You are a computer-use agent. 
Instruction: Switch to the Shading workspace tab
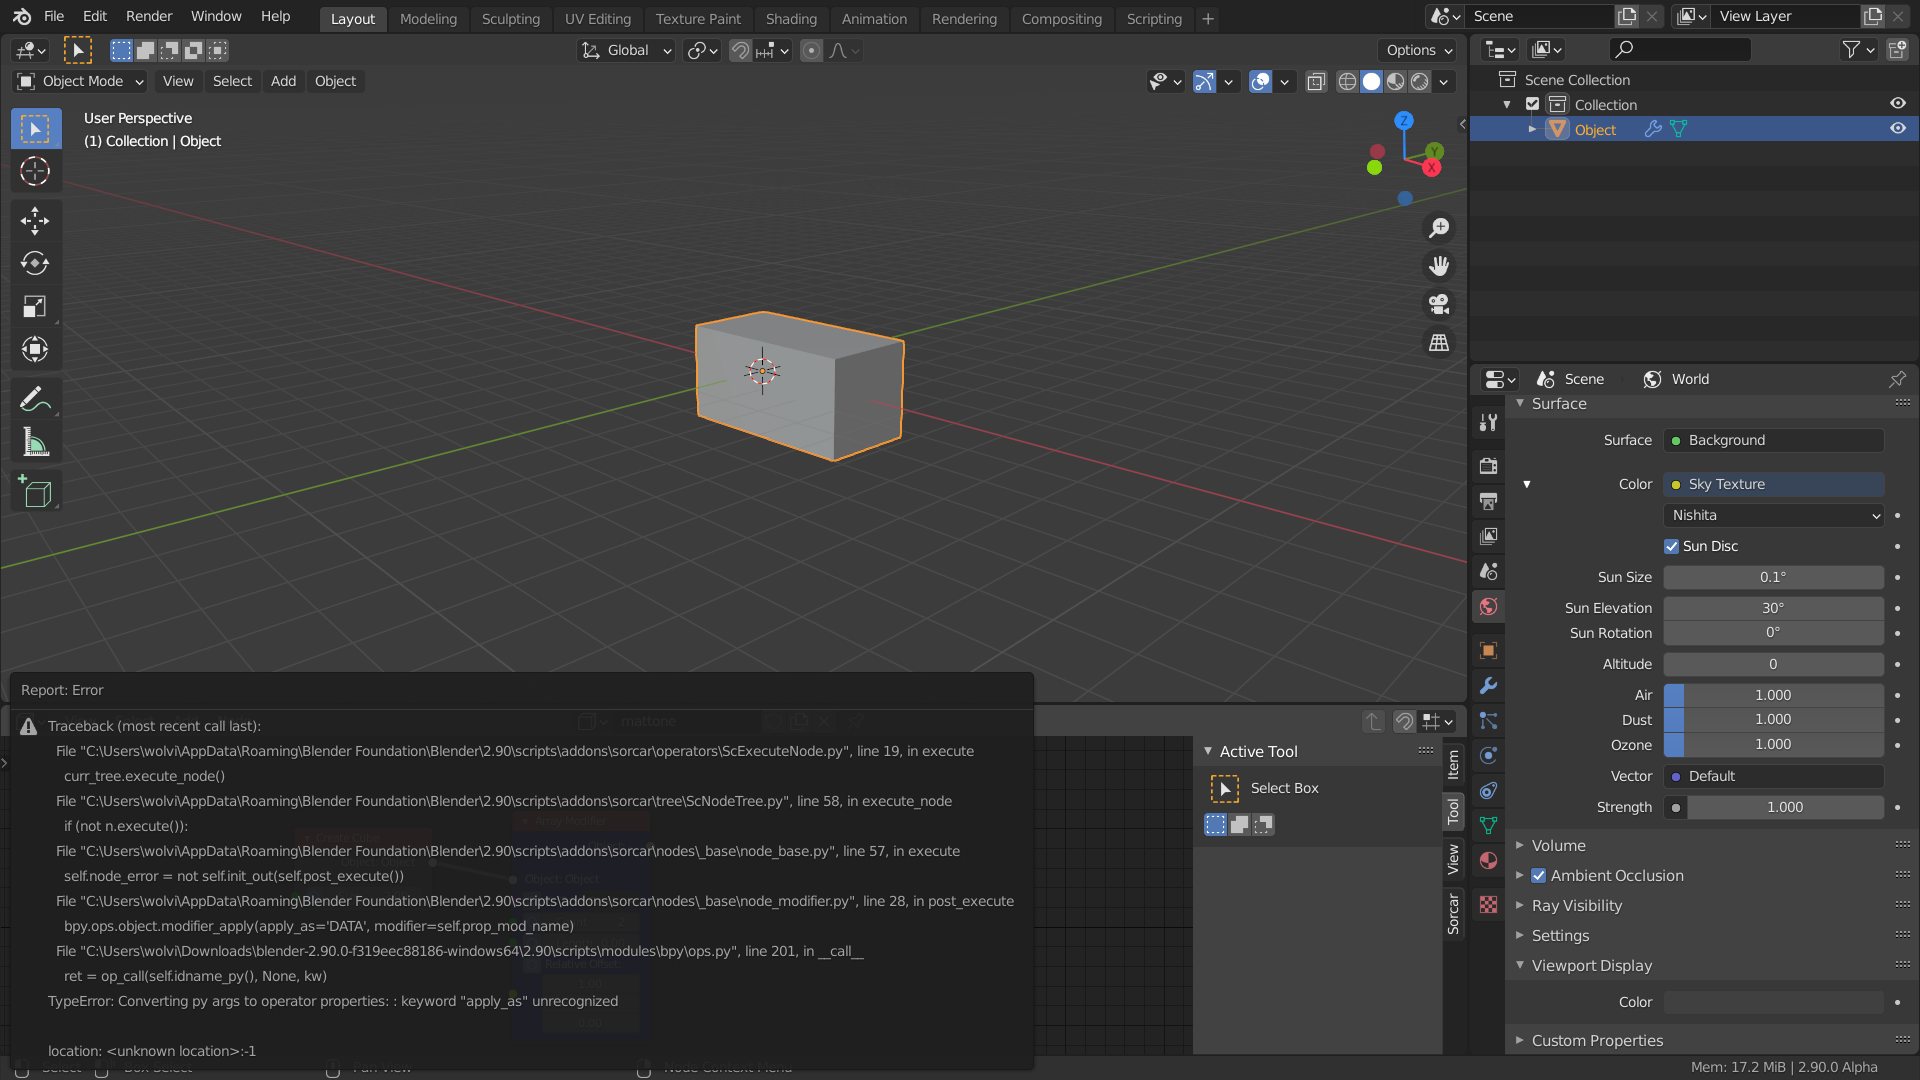pyautogui.click(x=791, y=19)
